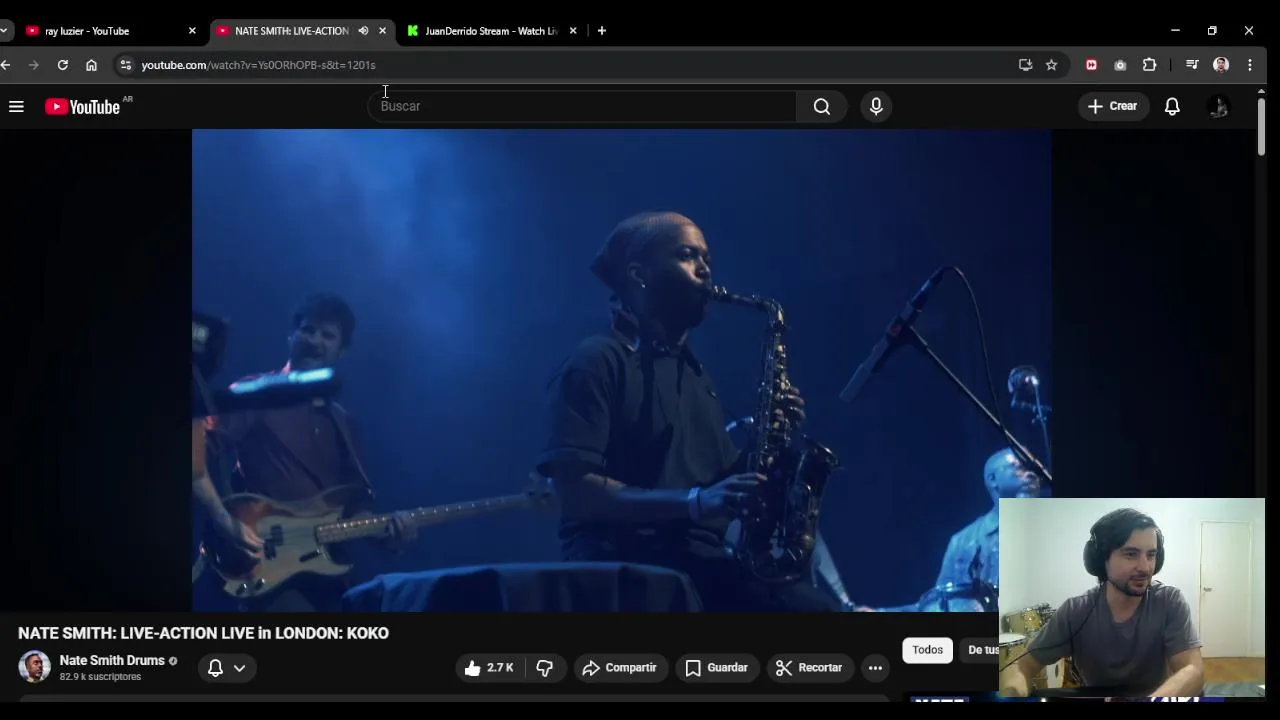Open the Chrome profile avatar
This screenshot has width=1280, height=720.
(1221, 65)
